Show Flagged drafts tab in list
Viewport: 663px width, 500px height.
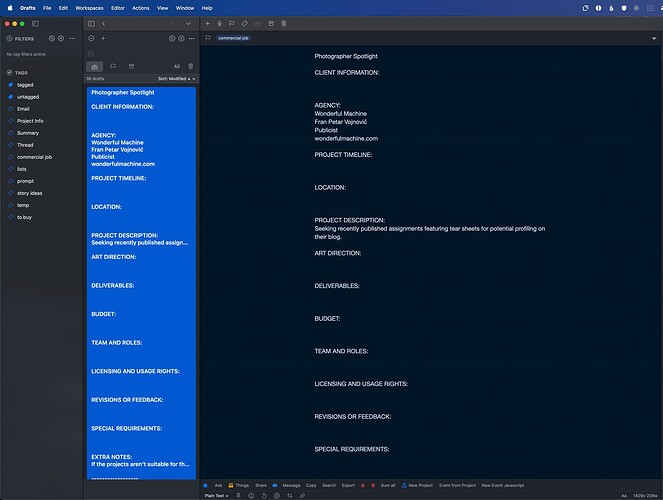pyautogui.click(x=113, y=66)
